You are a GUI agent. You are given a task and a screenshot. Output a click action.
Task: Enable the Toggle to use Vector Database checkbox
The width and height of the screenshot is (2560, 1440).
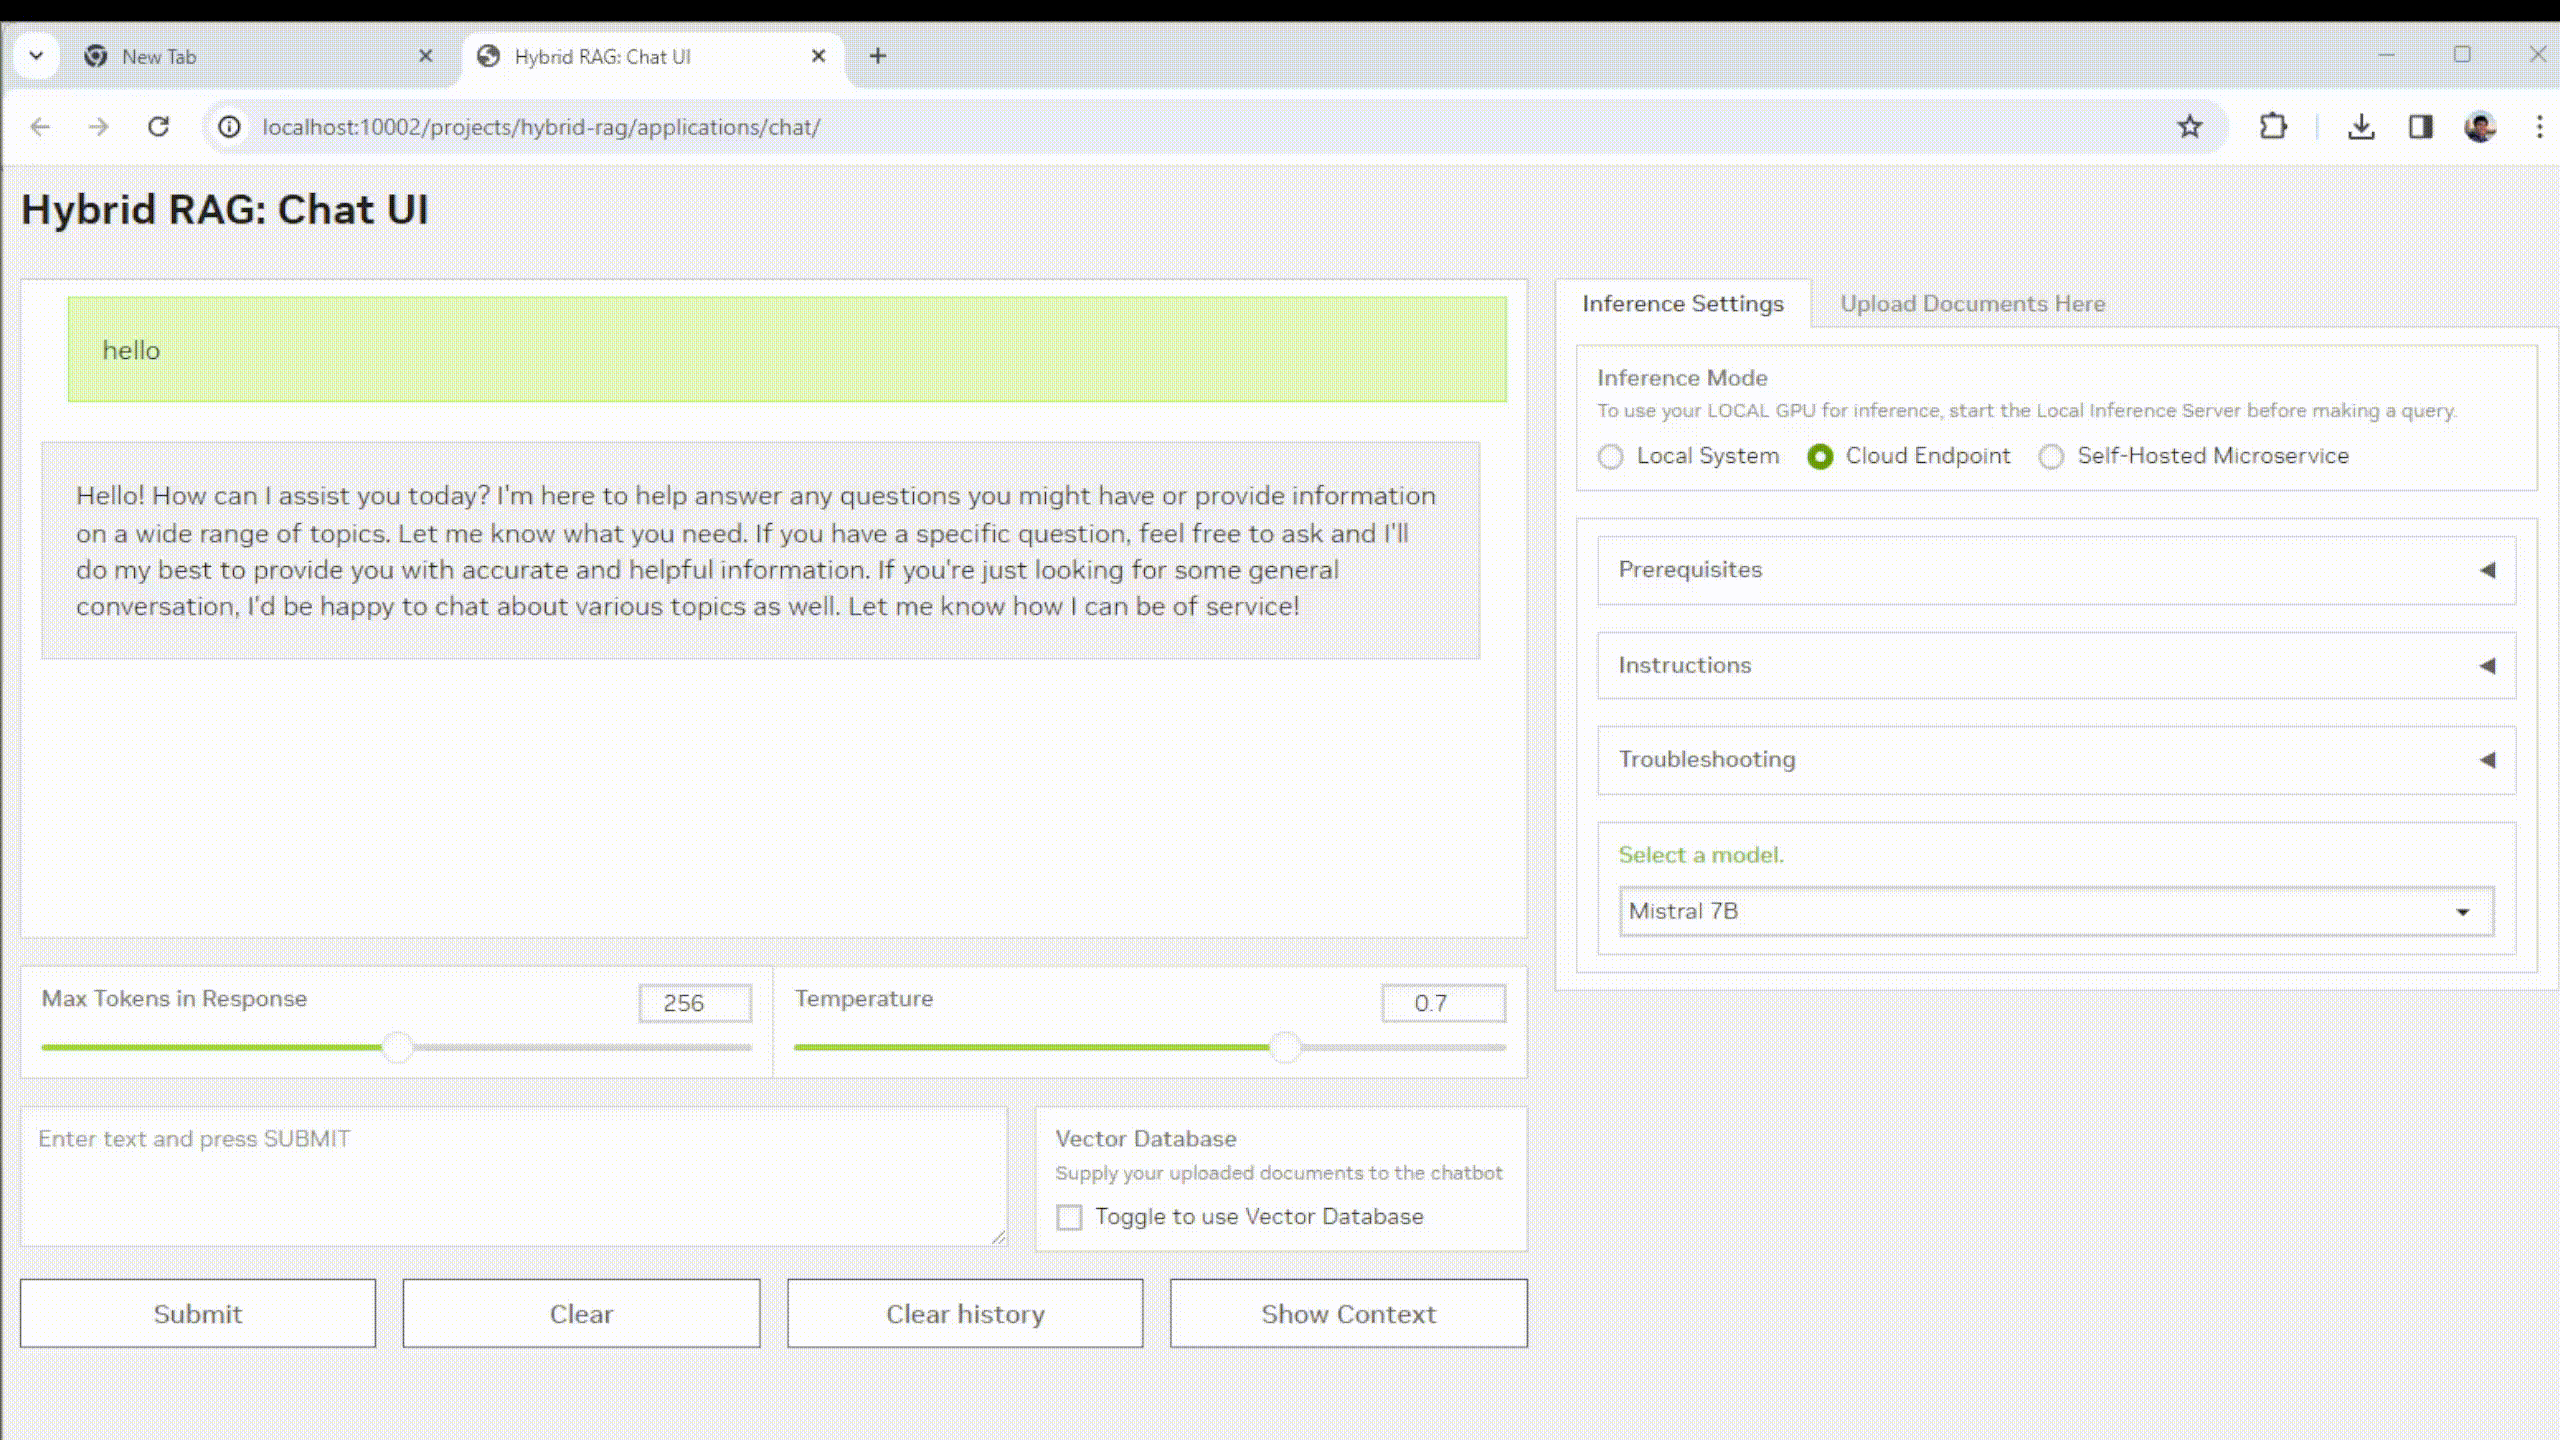point(1069,1217)
